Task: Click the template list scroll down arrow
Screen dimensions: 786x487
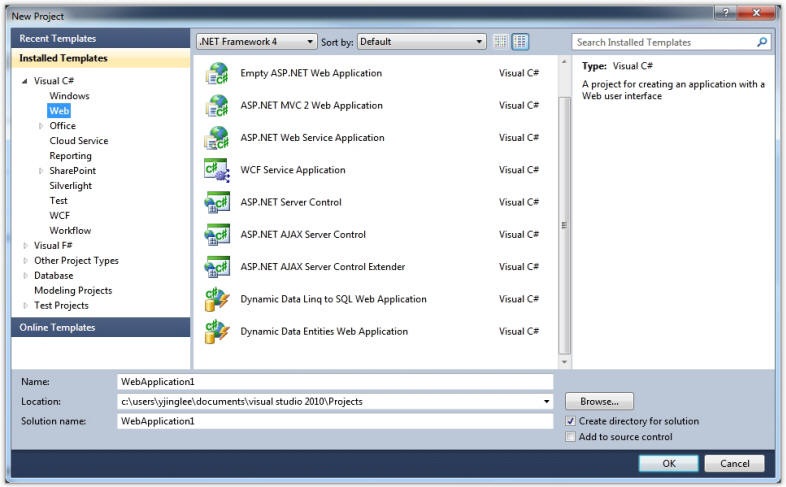Action: (x=564, y=362)
